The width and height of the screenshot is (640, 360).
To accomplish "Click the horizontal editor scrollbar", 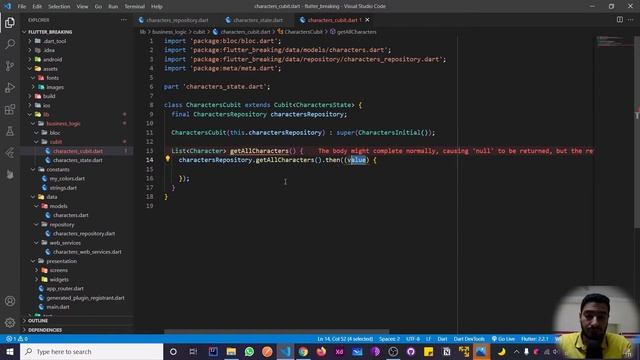I will (276, 331).
